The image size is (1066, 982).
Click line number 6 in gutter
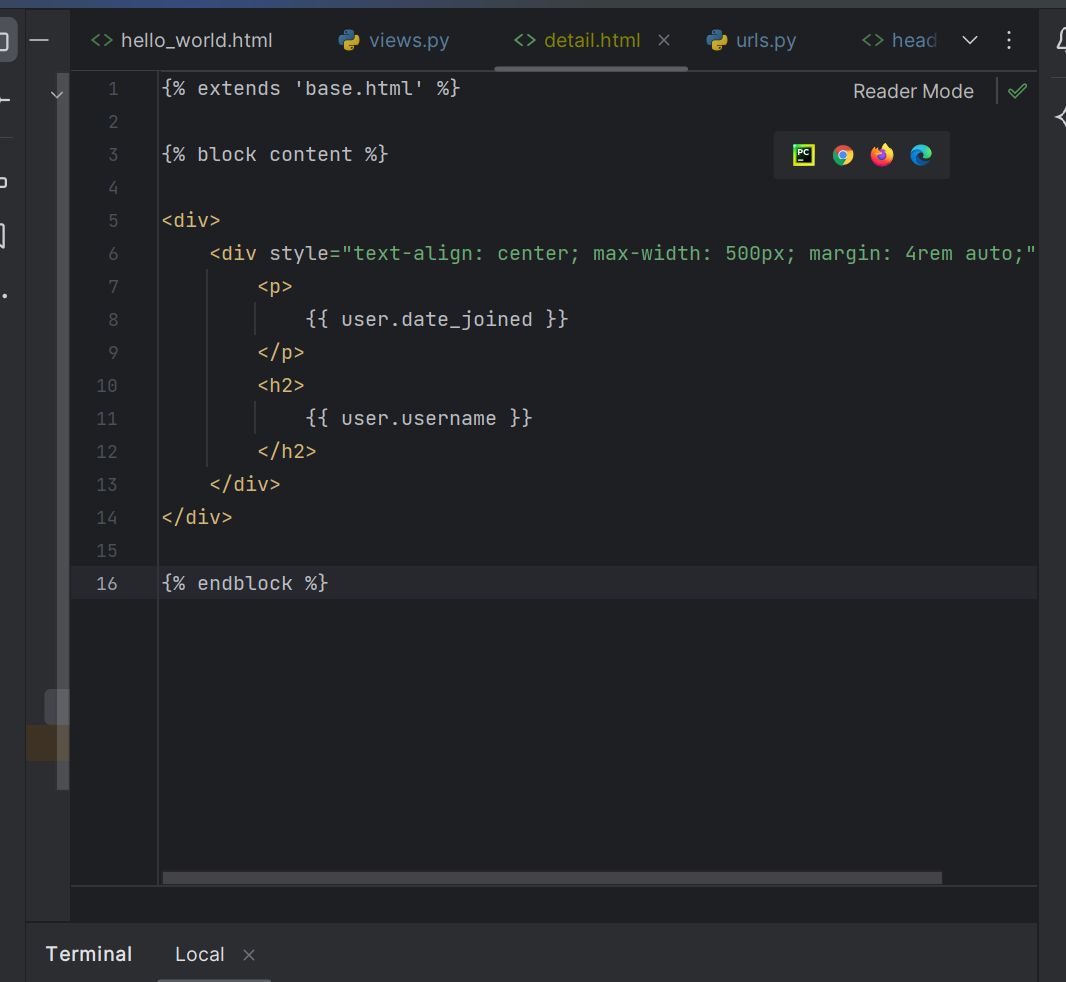[113, 254]
